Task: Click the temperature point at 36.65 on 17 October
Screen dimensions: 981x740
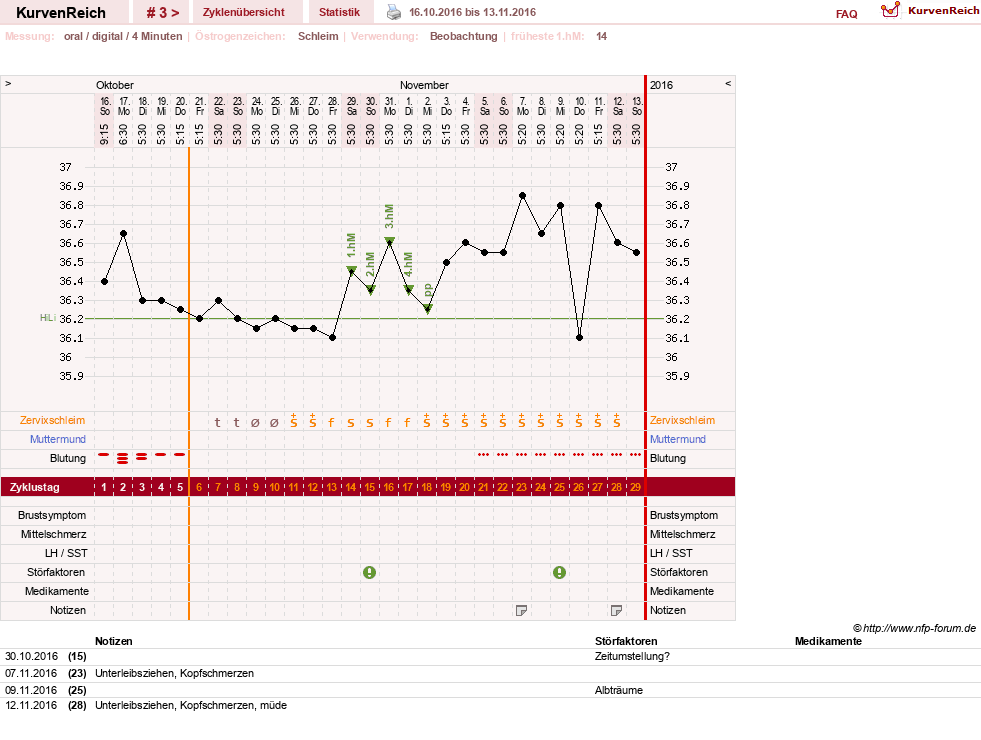Action: [x=123, y=233]
